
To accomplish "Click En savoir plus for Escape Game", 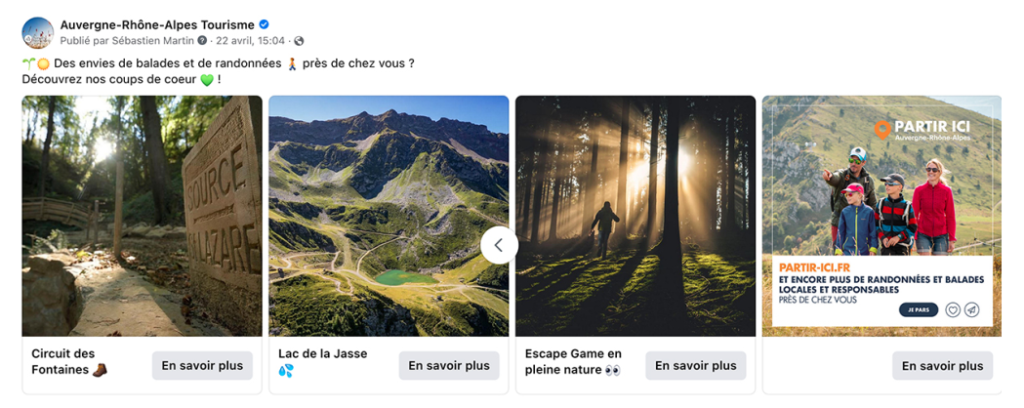I will pyautogui.click(x=696, y=366).
